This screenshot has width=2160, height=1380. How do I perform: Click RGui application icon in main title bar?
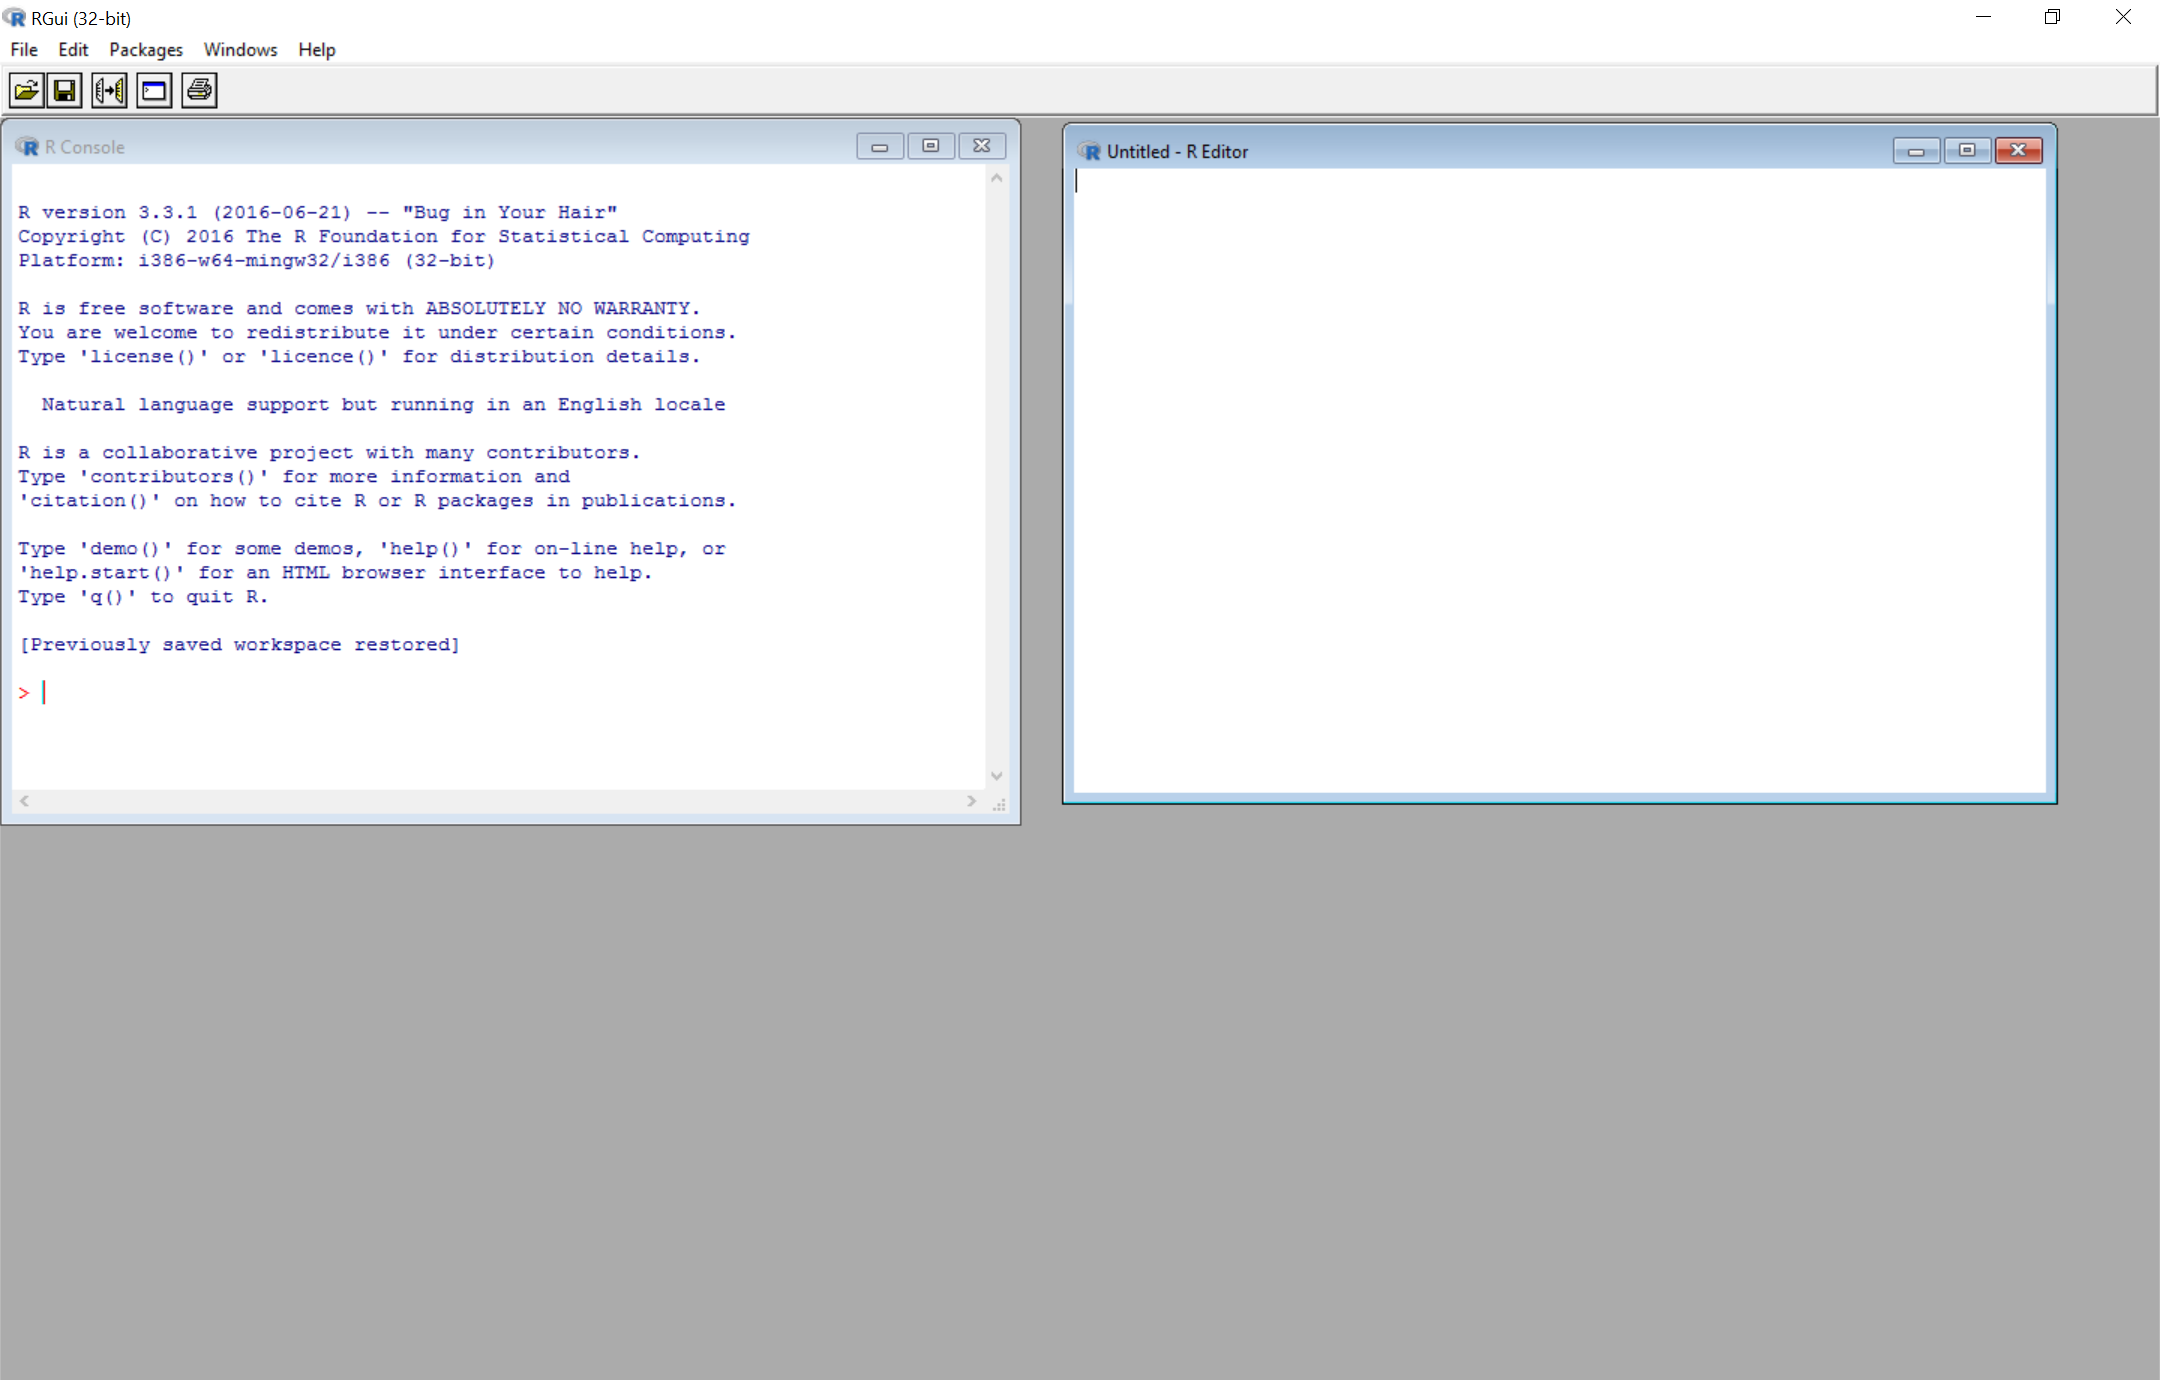tap(15, 18)
